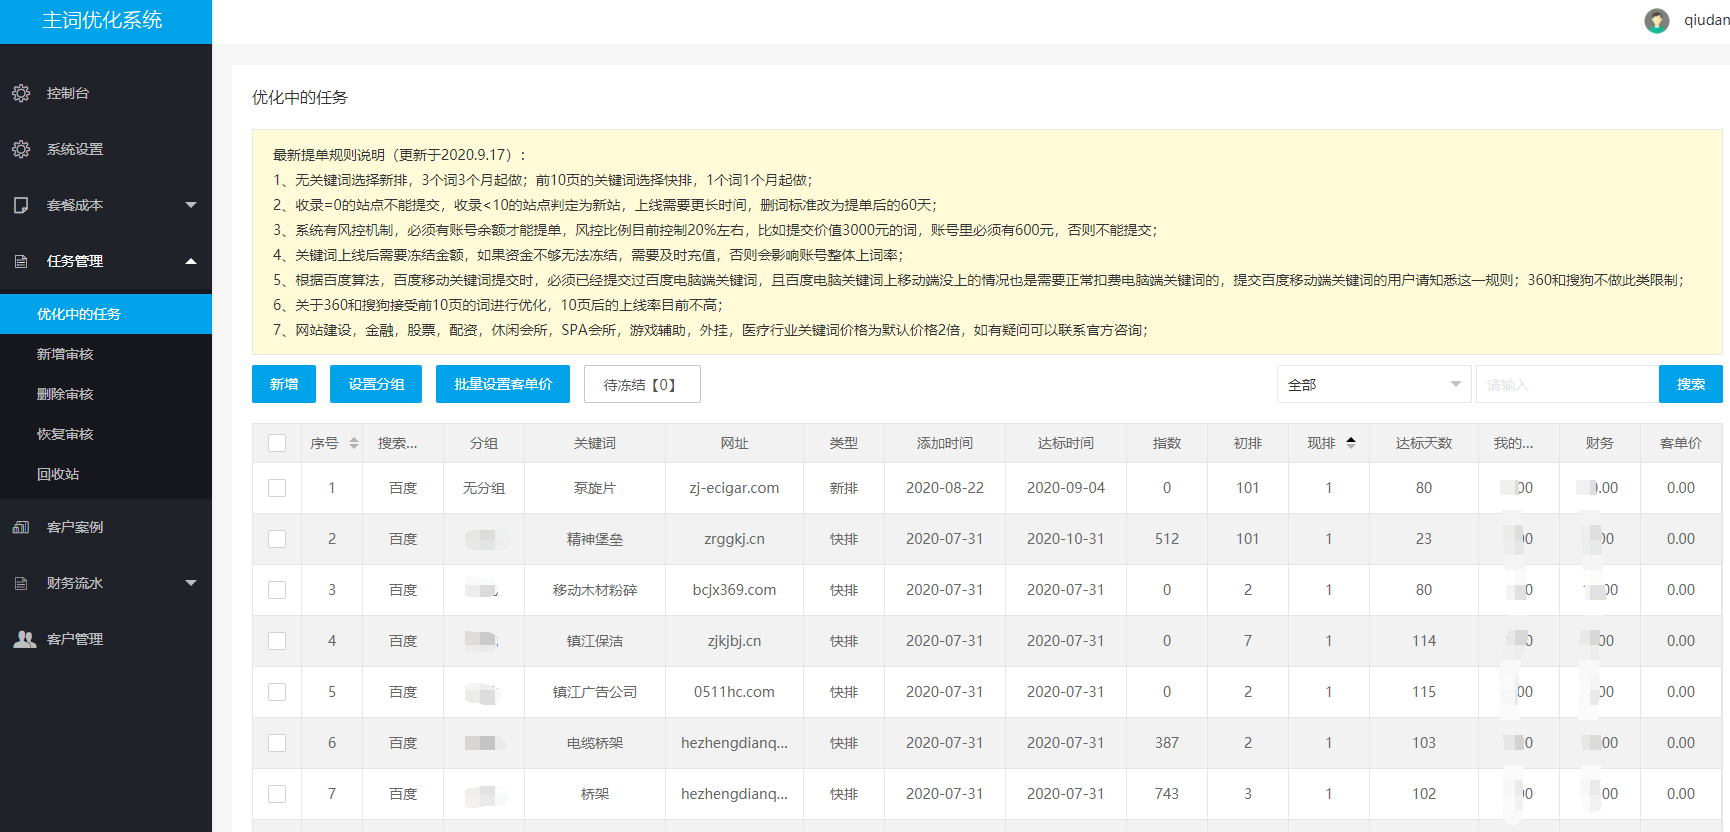Check the checkbox for row 1 泵旋片
1730x832 pixels.
point(277,488)
